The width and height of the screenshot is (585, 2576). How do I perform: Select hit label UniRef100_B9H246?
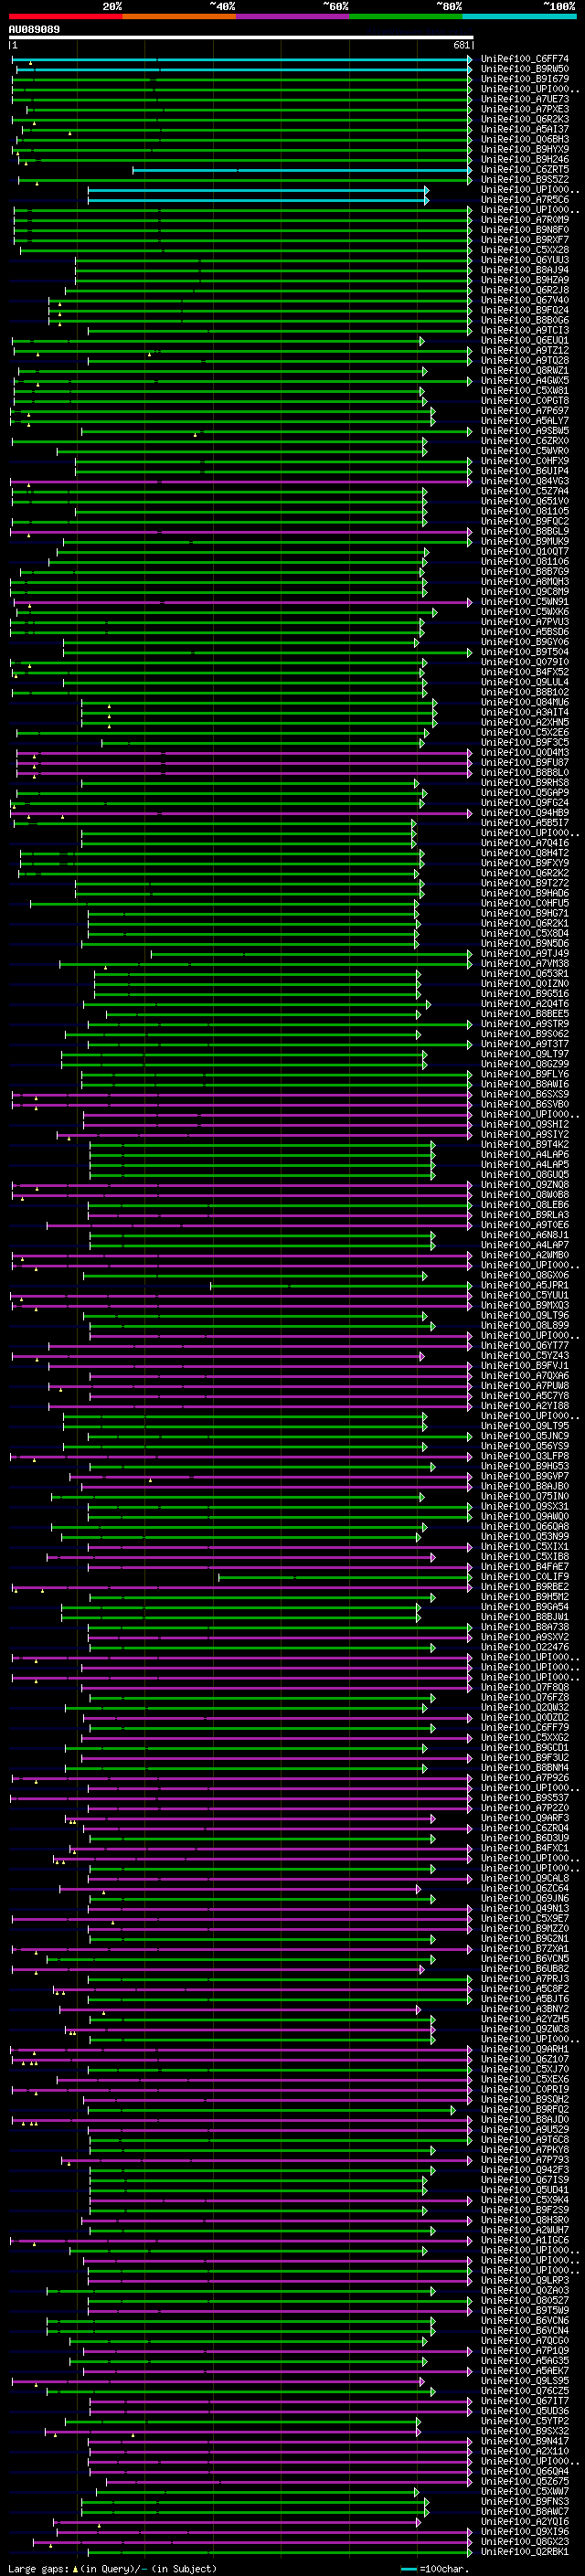(x=525, y=160)
